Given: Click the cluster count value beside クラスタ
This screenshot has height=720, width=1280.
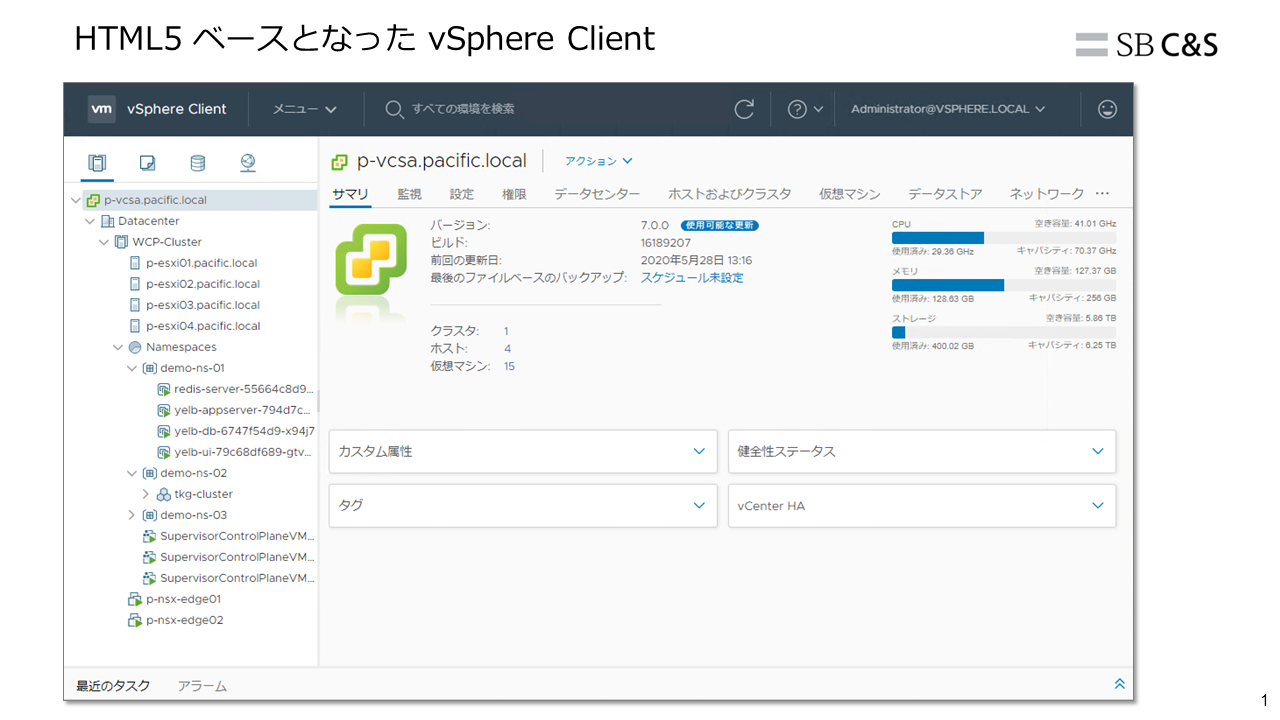Looking at the screenshot, I should click(x=506, y=331).
